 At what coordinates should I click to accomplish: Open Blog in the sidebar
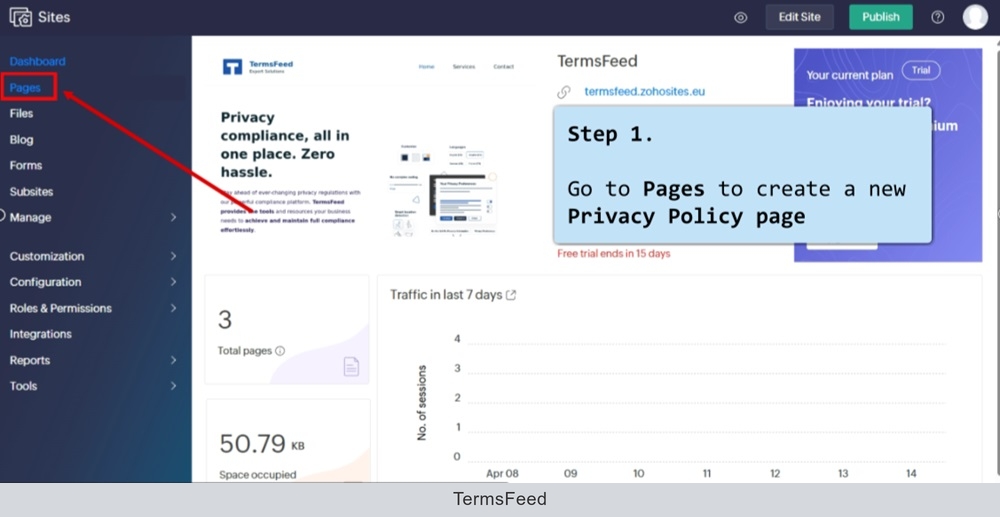pos(22,140)
